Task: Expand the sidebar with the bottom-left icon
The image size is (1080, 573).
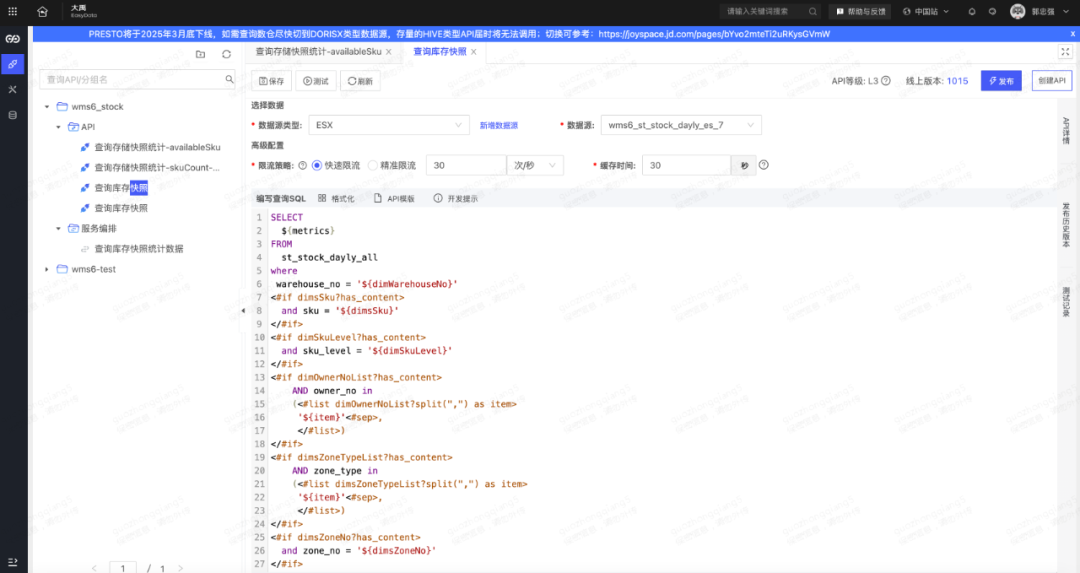Action: 12,562
